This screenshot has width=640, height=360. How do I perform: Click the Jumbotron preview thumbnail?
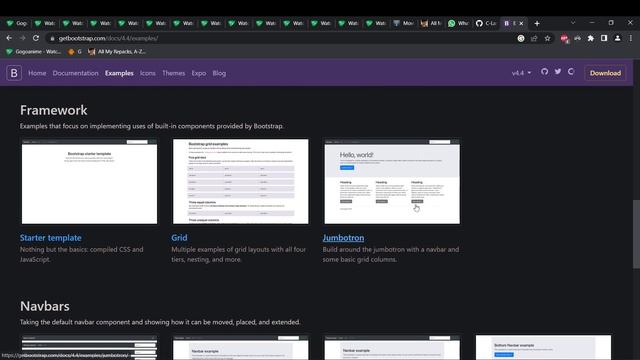pos(392,181)
